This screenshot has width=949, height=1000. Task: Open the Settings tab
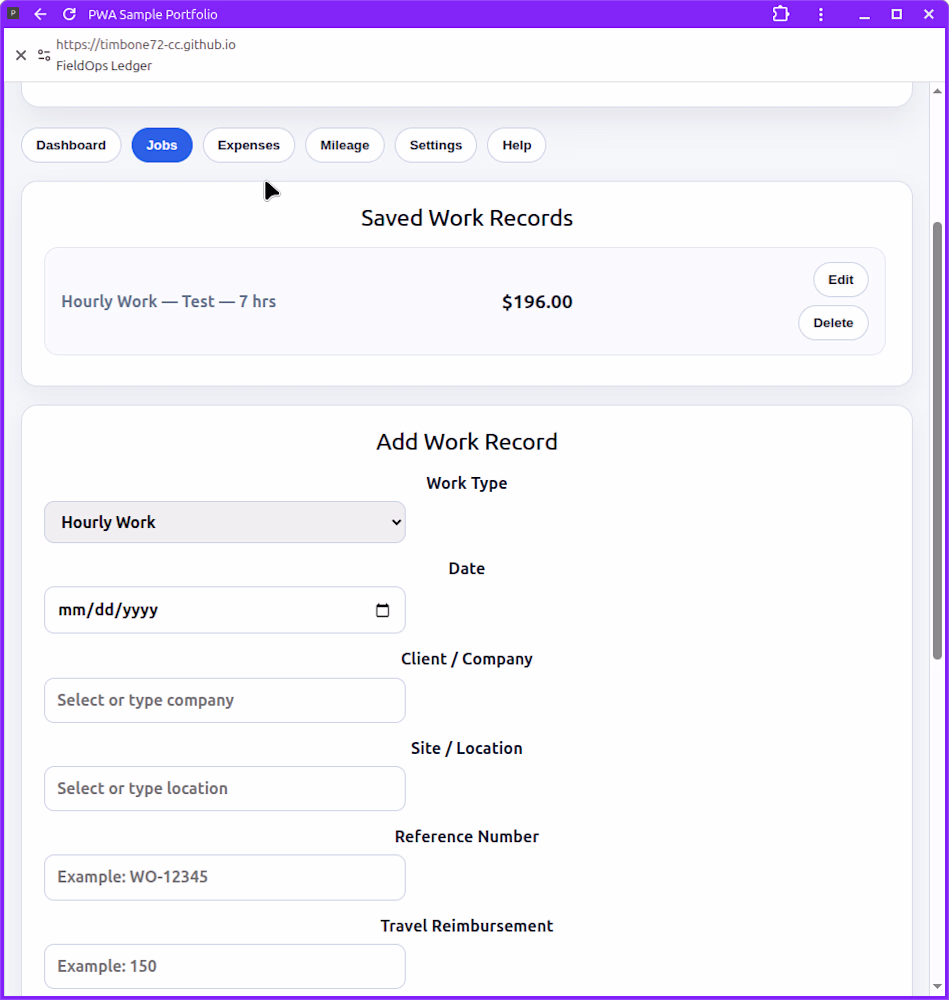436,145
